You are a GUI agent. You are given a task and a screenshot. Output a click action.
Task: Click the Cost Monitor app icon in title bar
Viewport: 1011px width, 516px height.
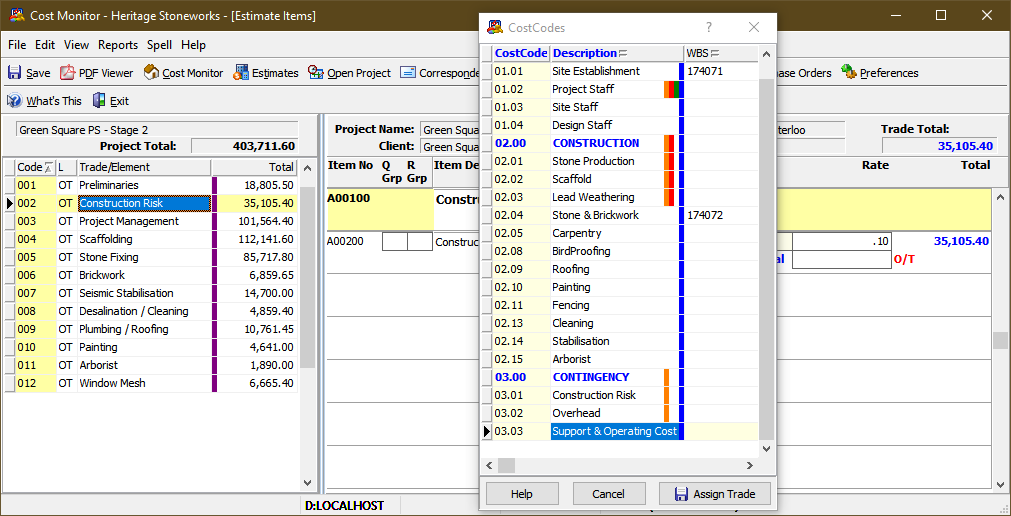(17, 15)
